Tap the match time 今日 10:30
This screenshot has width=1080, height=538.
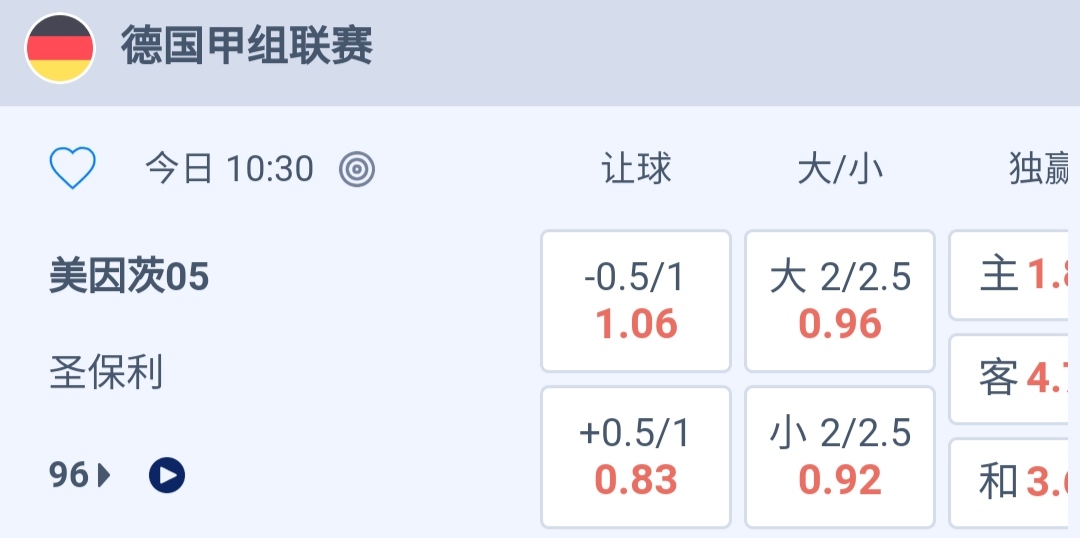229,169
